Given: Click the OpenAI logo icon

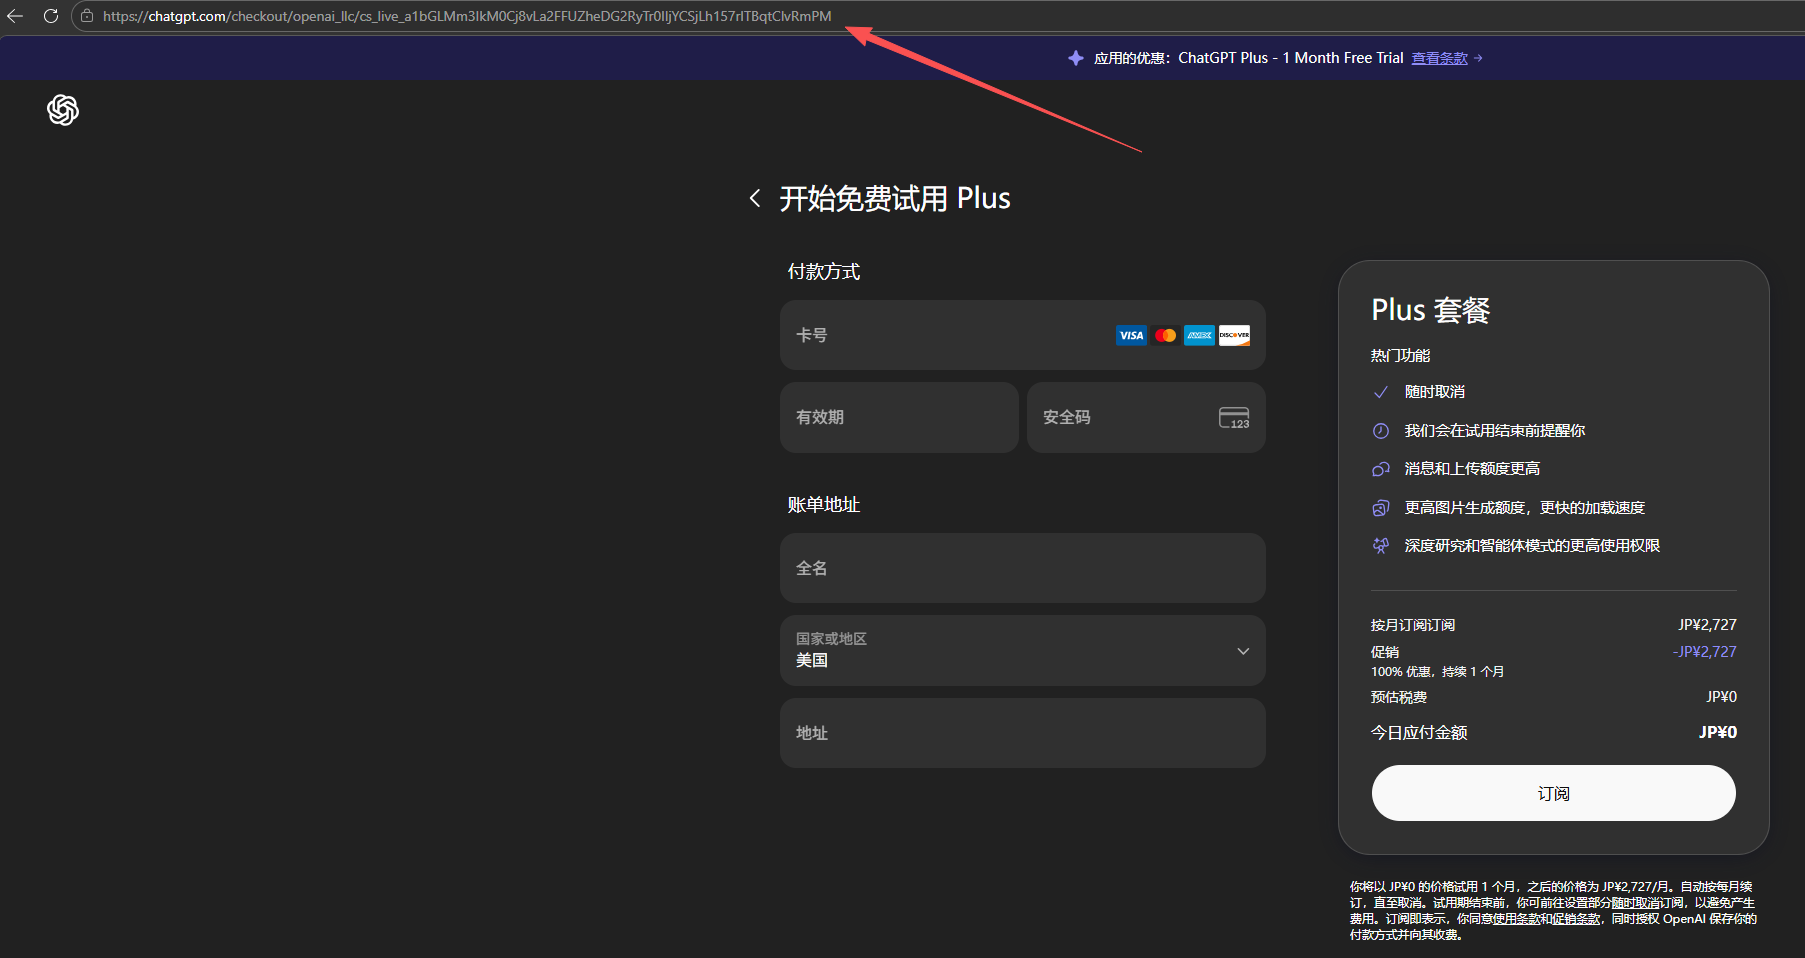Looking at the screenshot, I should click(63, 110).
